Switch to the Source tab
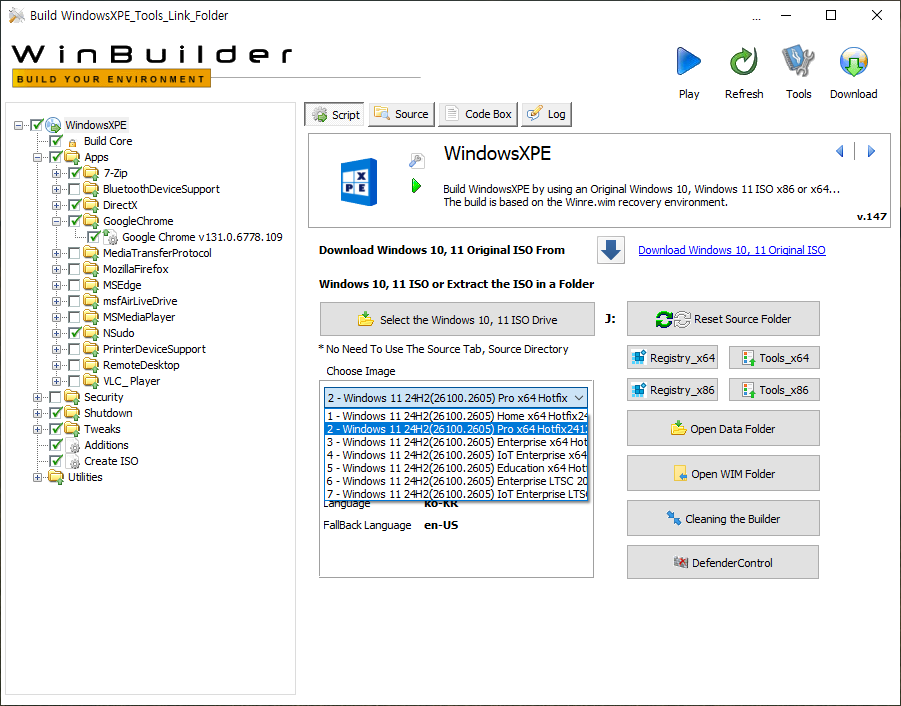Screen dimensions: 901x706 [x=402, y=114]
